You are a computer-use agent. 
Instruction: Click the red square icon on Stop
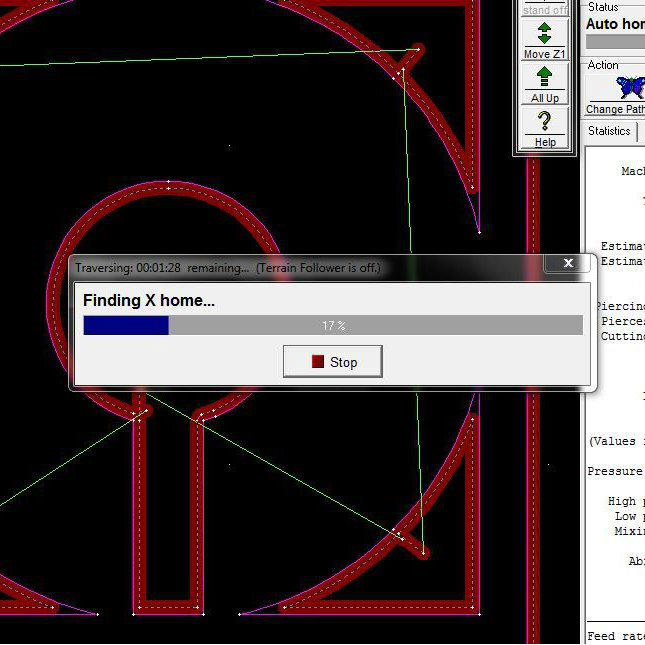click(x=318, y=362)
